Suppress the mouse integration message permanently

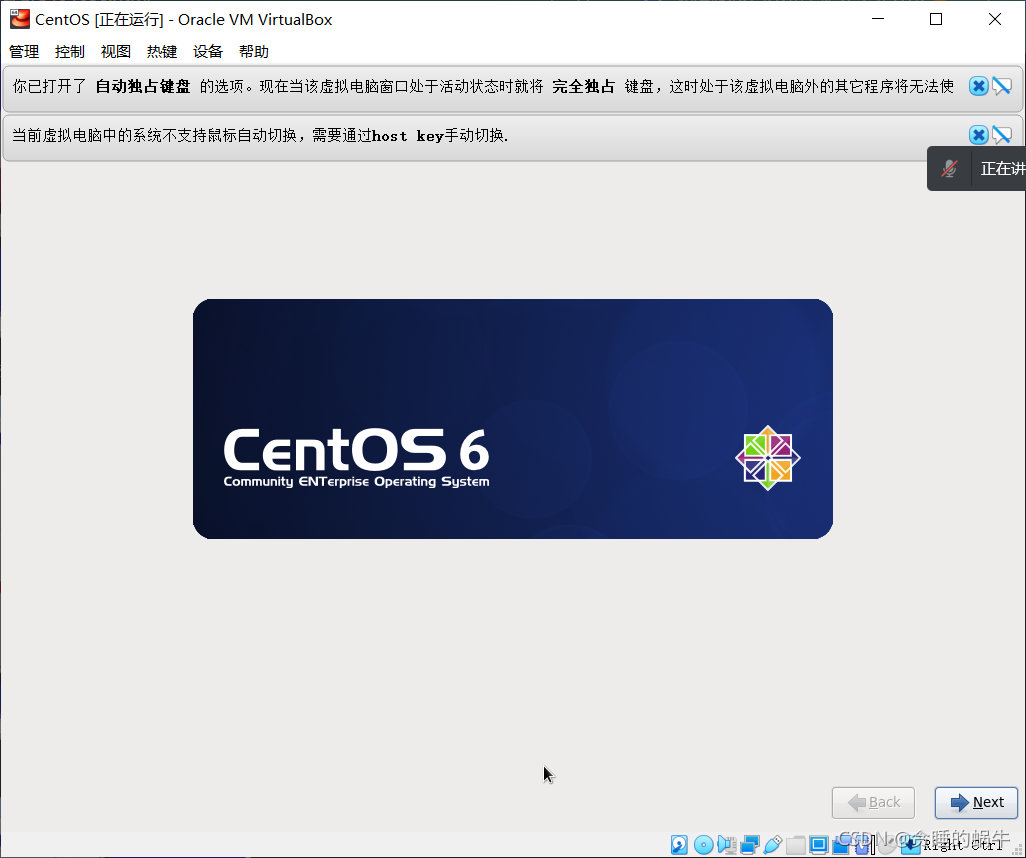click(x=1002, y=135)
